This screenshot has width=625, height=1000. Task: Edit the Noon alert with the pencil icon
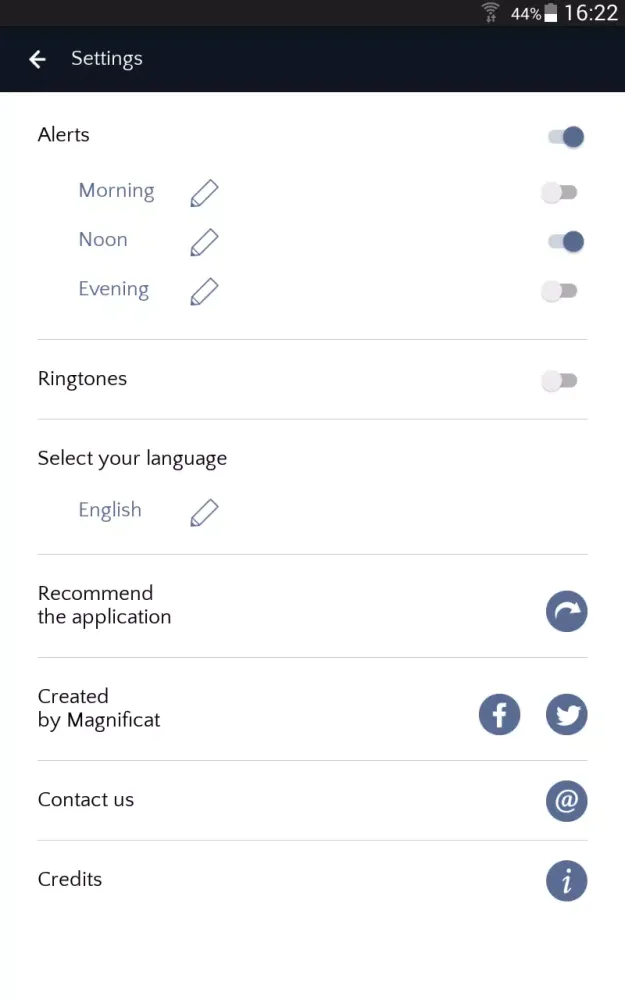[x=203, y=241]
